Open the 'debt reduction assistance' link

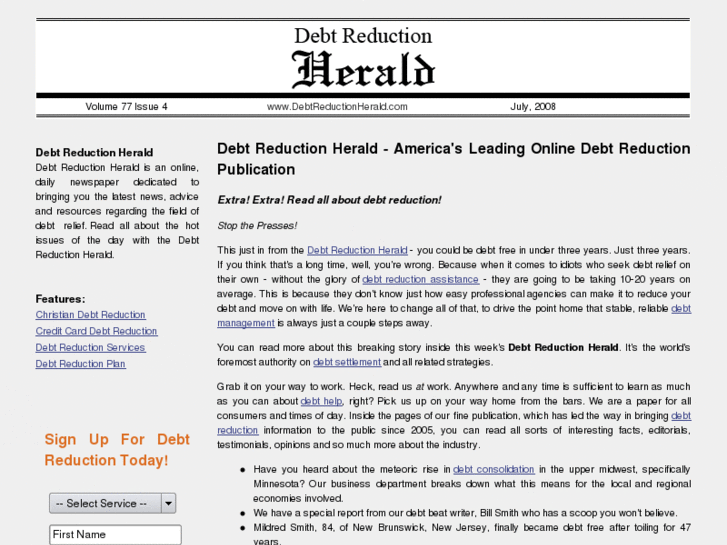click(421, 280)
